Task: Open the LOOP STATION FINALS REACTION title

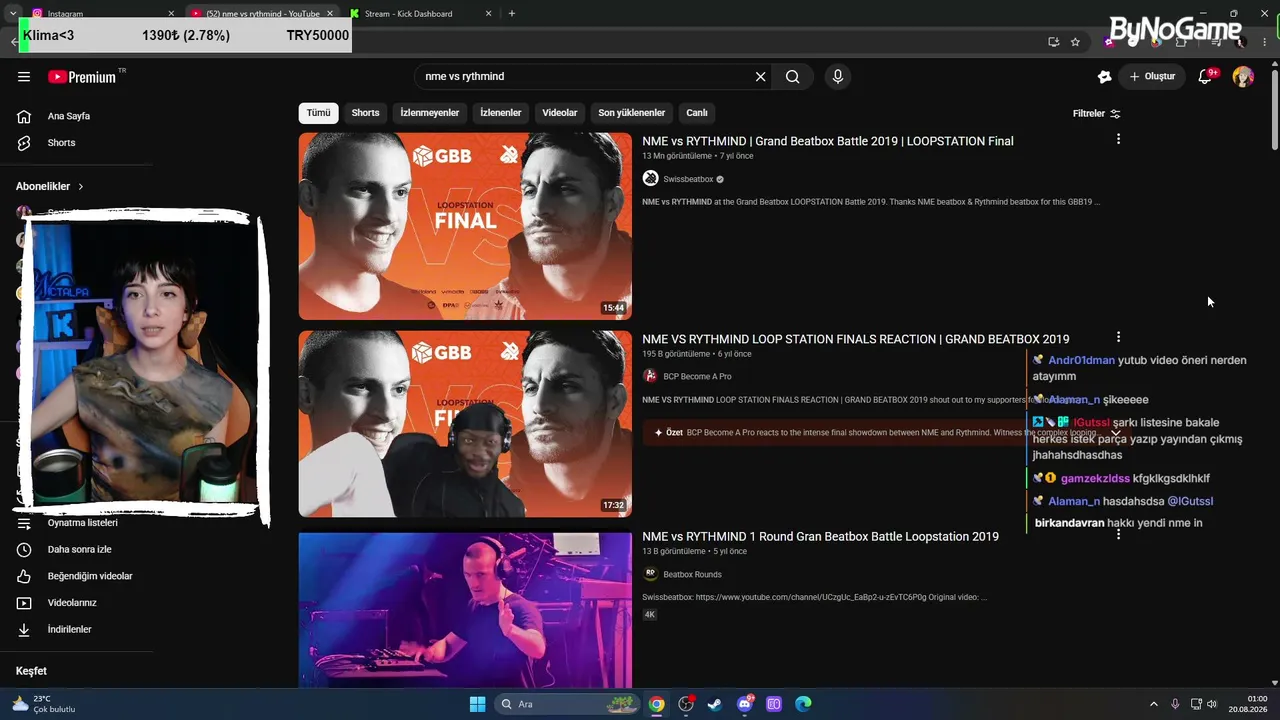Action: pyautogui.click(x=856, y=340)
